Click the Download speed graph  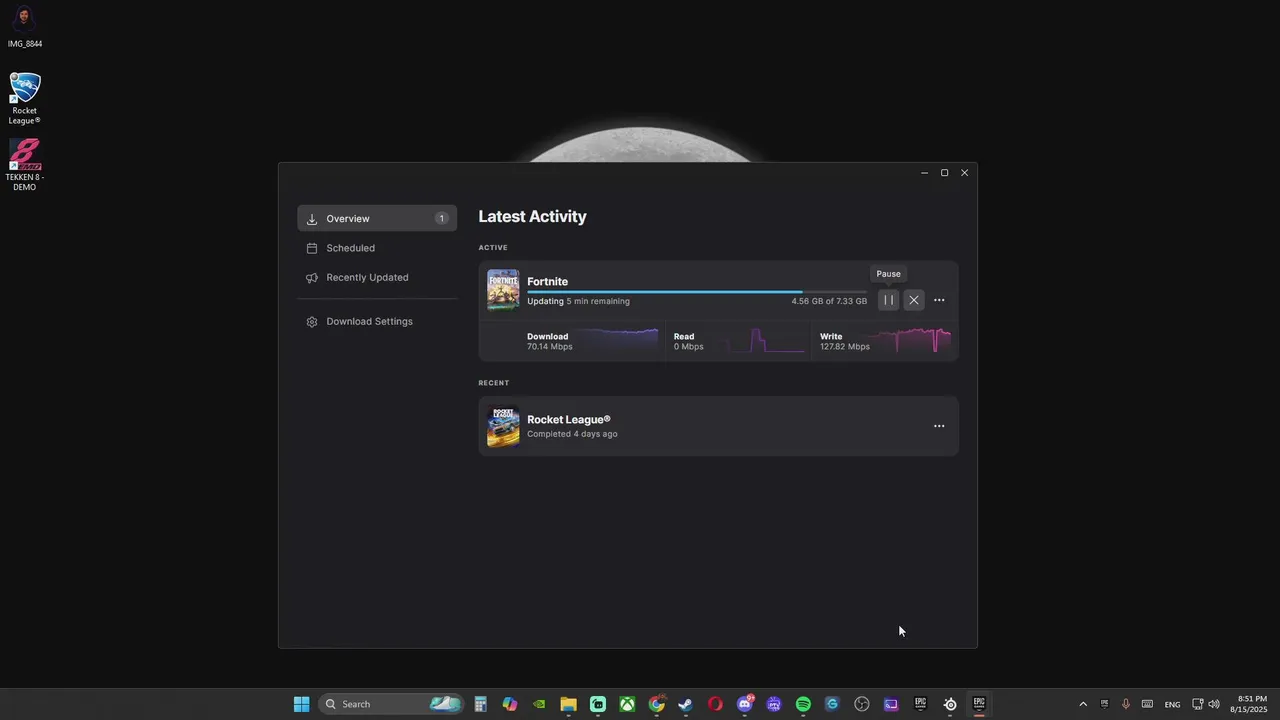618,340
